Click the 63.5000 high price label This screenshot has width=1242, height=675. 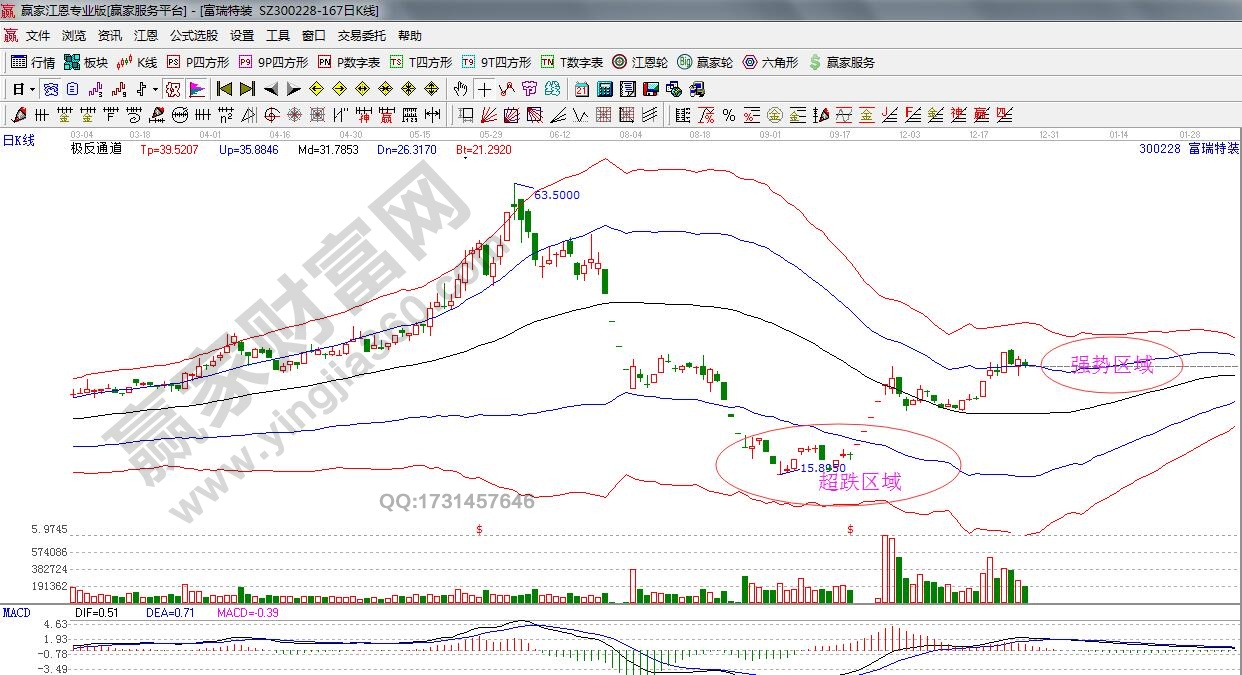[x=556, y=195]
